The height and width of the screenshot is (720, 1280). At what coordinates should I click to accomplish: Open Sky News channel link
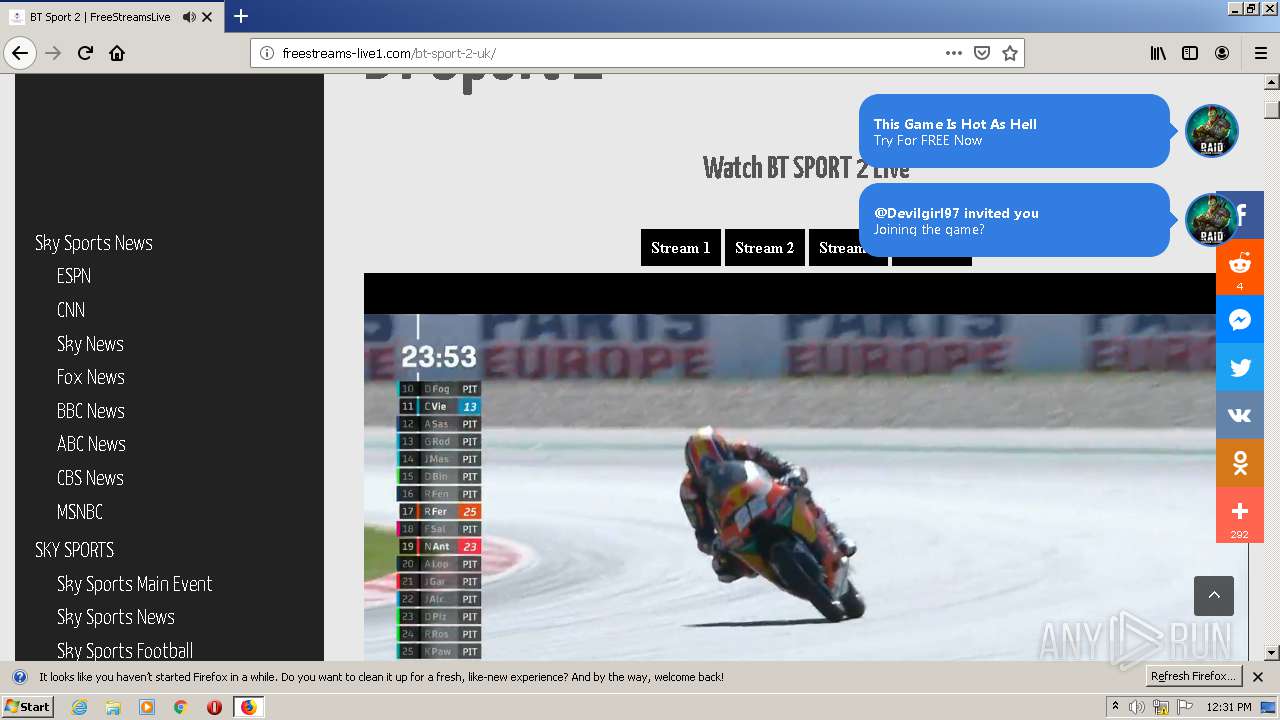(x=90, y=344)
